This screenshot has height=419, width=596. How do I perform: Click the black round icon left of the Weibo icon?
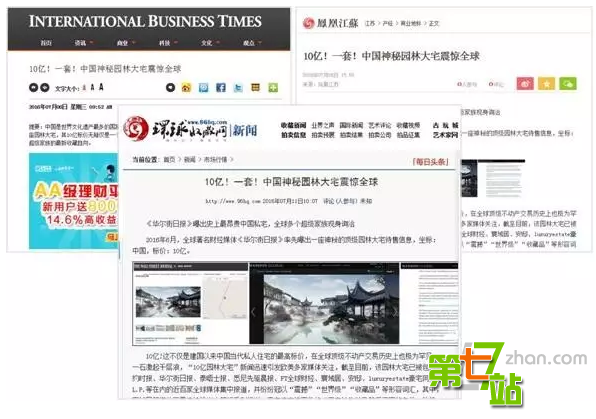point(171,88)
